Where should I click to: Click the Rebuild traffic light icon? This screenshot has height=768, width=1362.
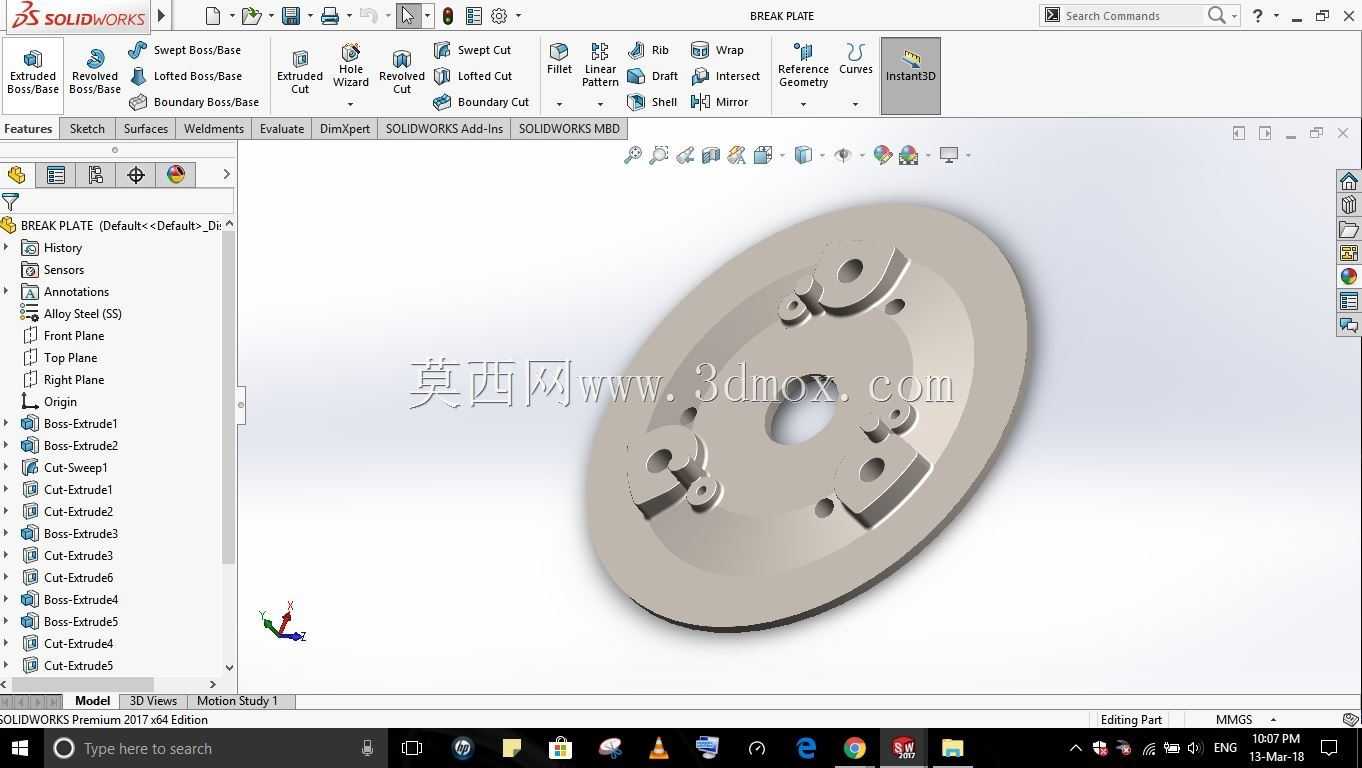pos(448,16)
